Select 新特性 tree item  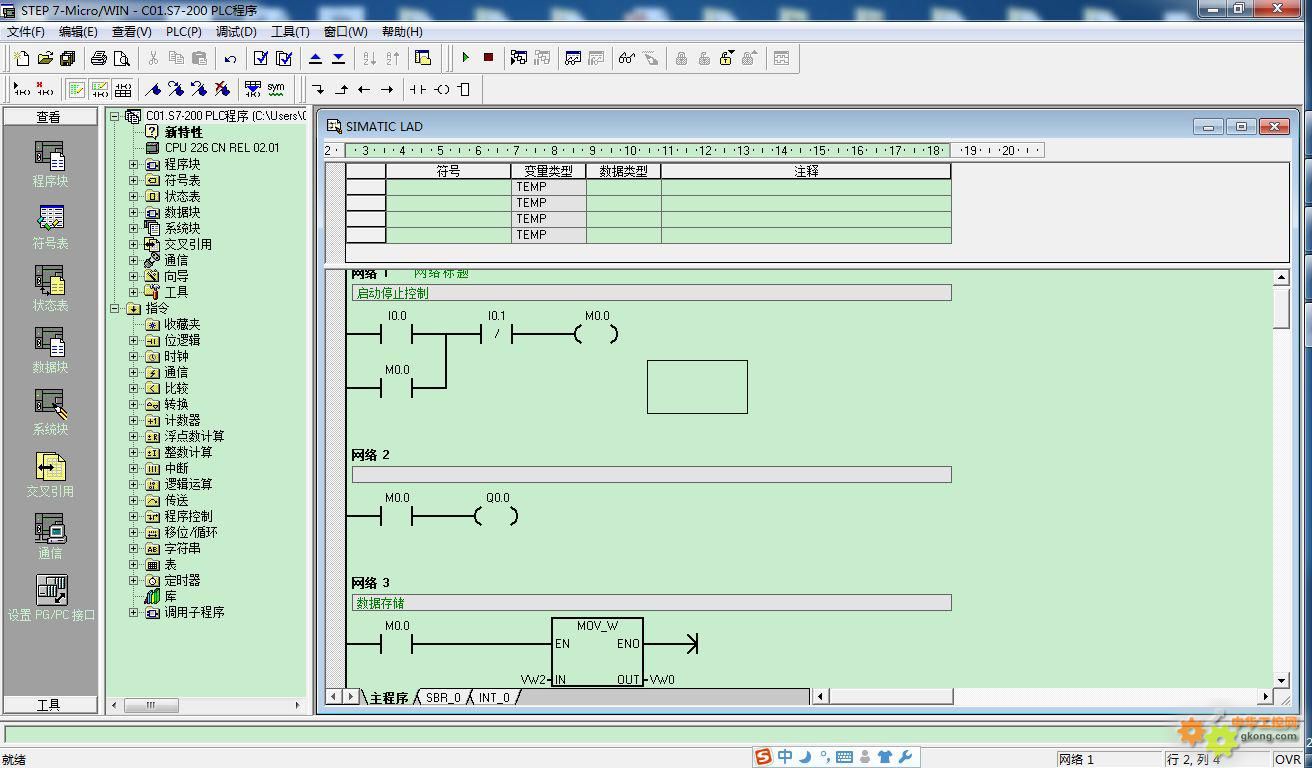click(183, 132)
